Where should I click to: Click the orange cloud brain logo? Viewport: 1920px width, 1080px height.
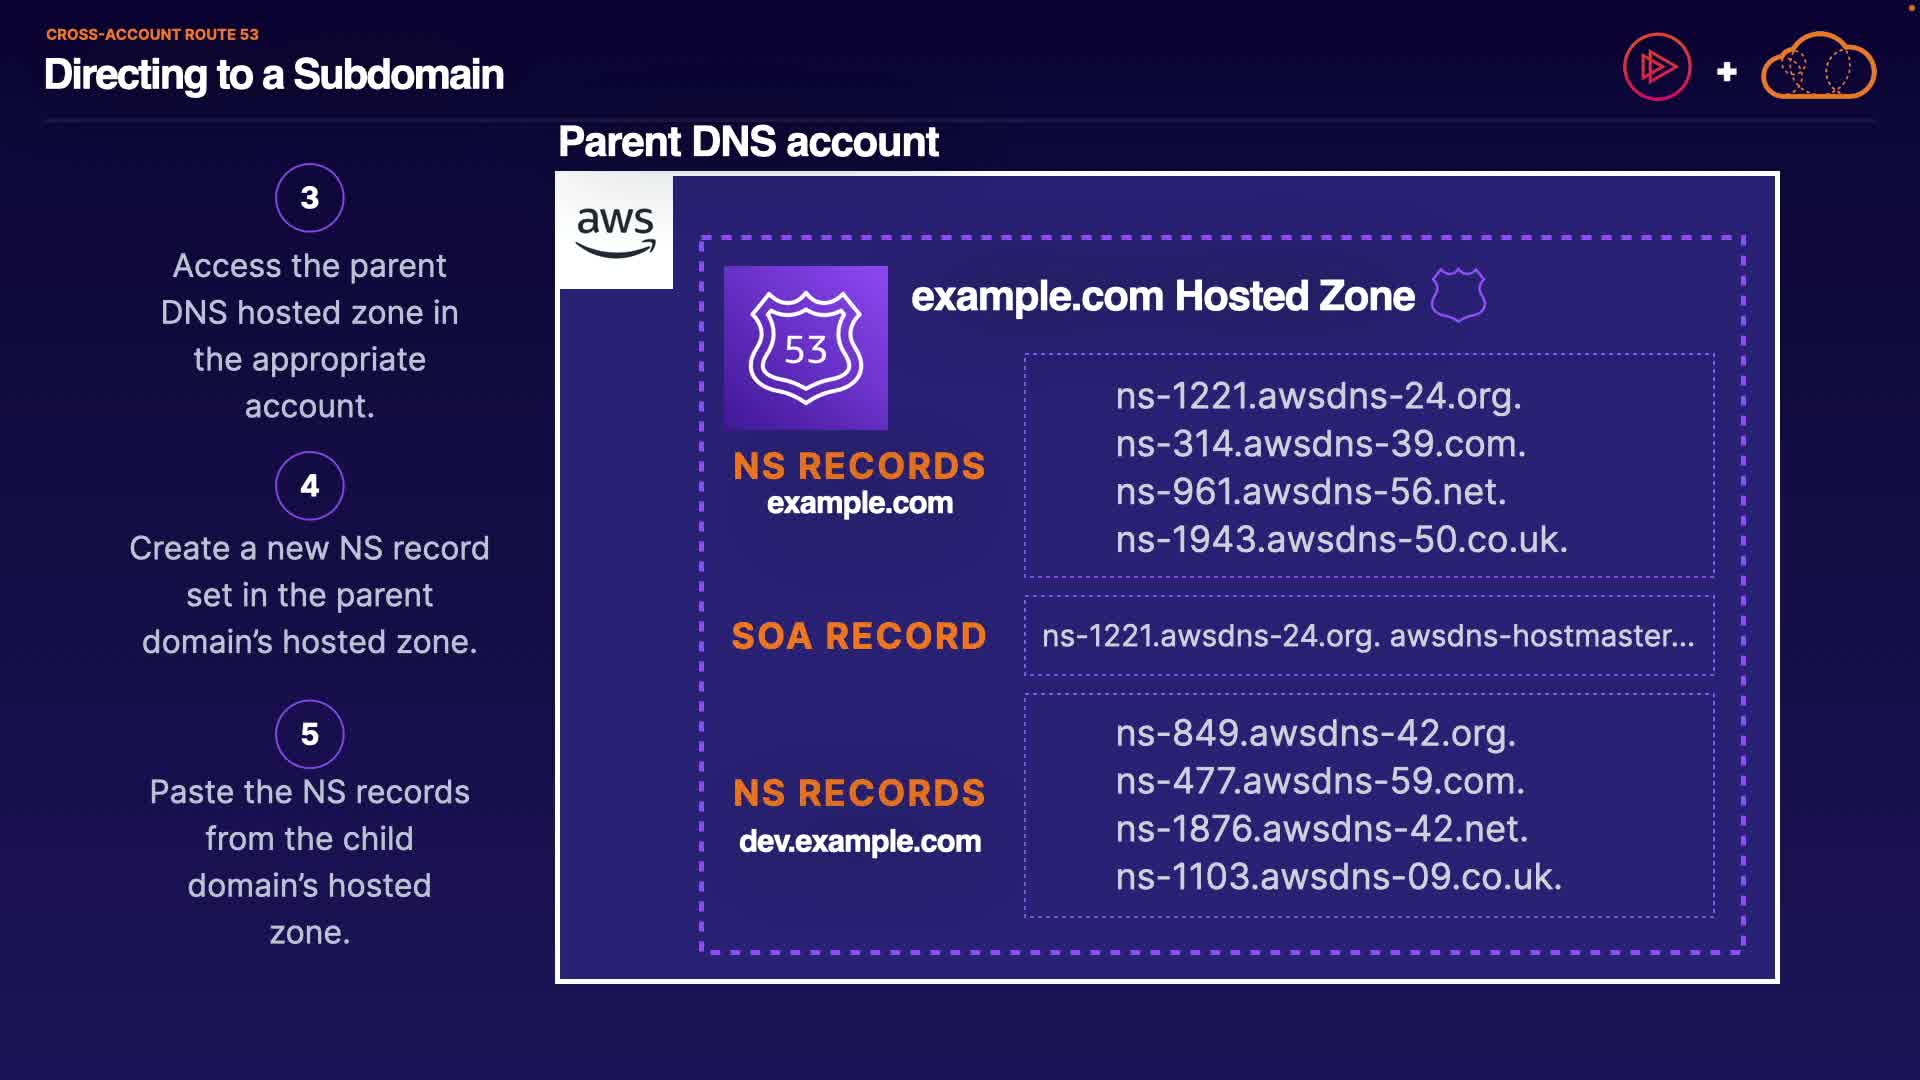click(1818, 68)
